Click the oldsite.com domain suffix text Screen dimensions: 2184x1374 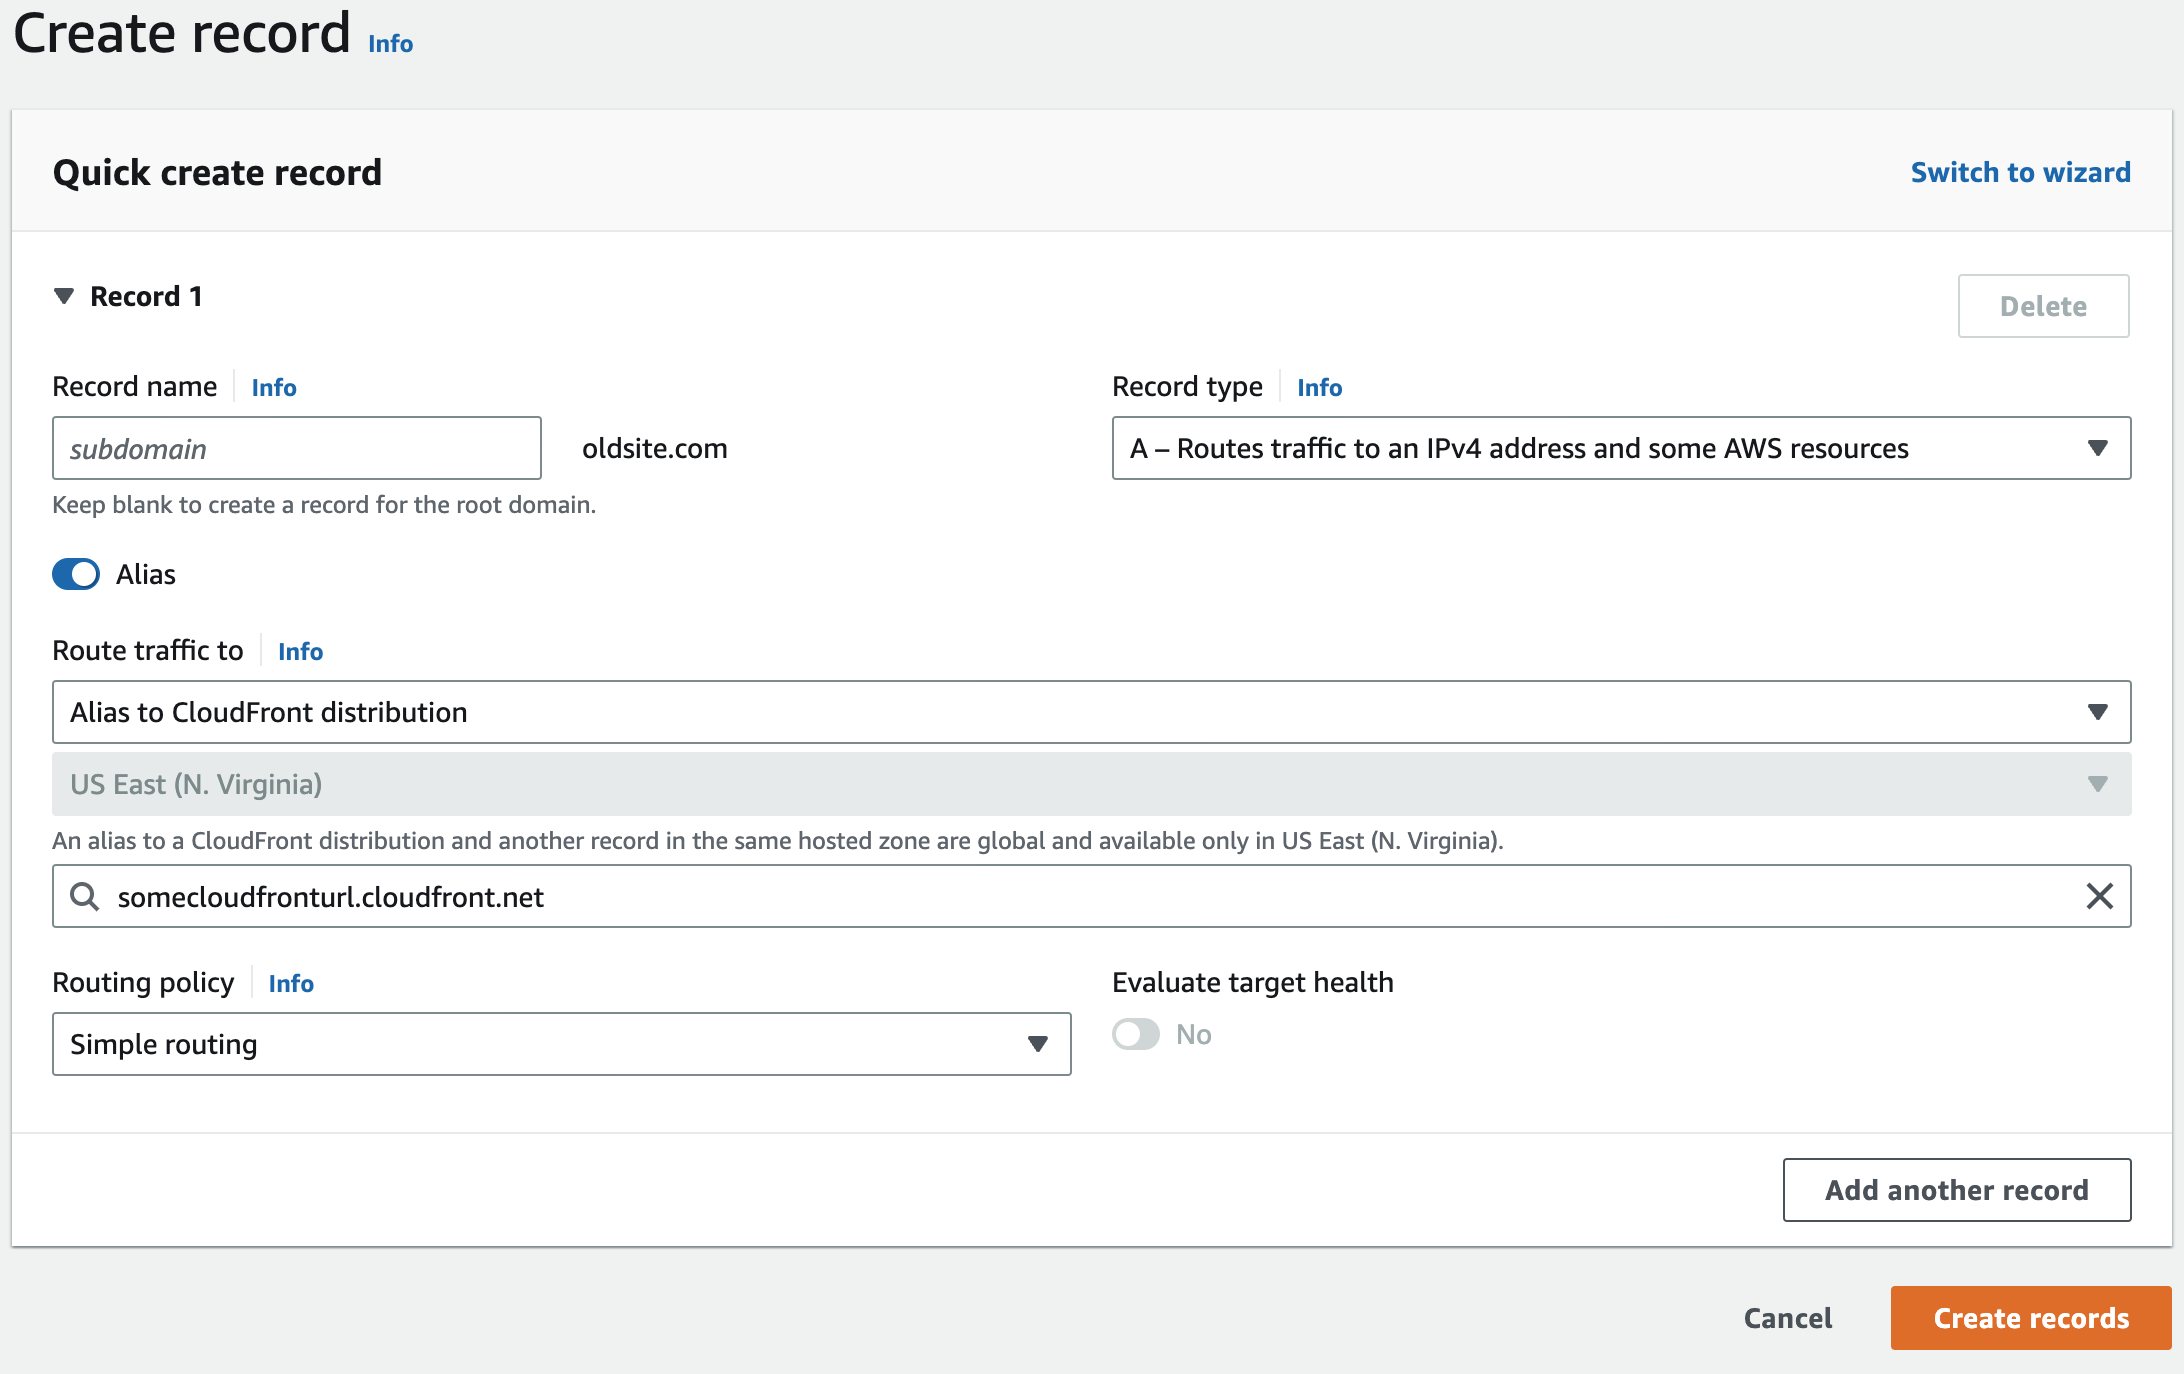pos(655,448)
